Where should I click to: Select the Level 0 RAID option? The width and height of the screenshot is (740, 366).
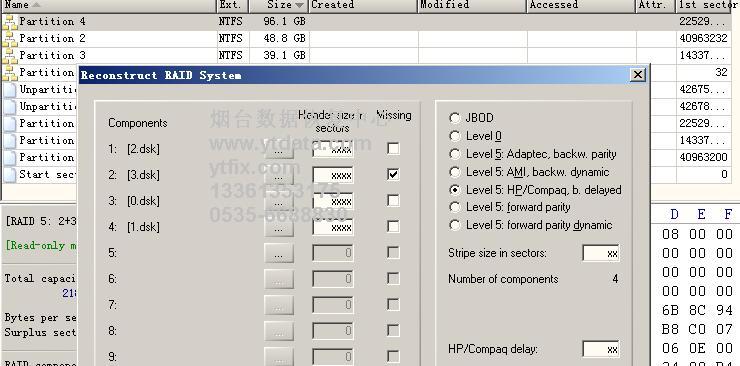(454, 136)
